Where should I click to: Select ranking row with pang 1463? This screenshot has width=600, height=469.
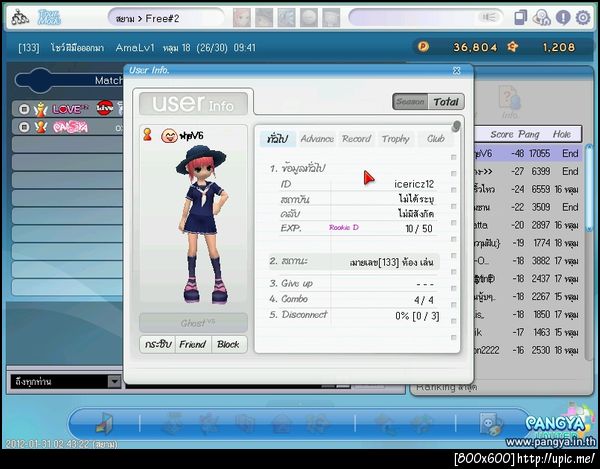click(528, 332)
